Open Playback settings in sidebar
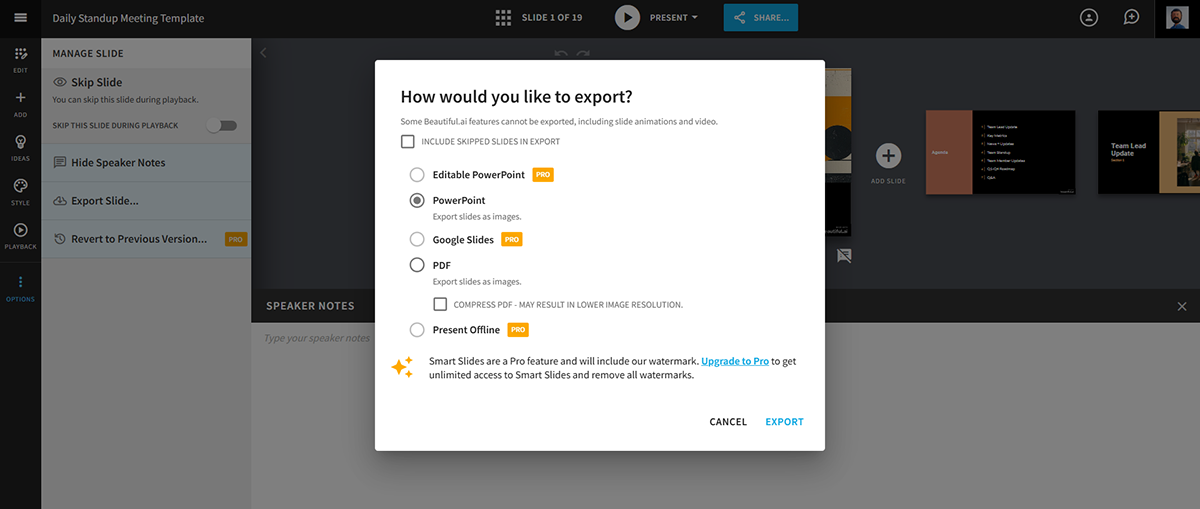Viewport: 1200px width, 509px height. (20, 235)
